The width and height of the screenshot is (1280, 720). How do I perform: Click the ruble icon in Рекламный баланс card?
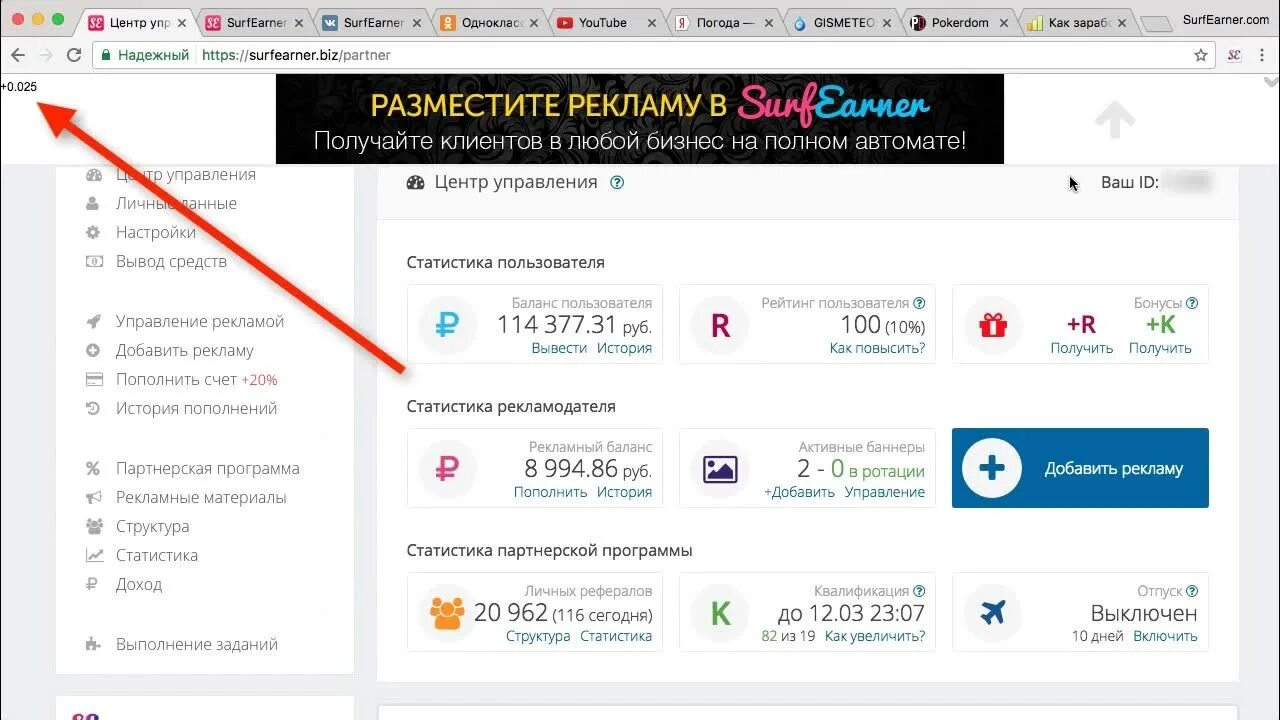pyautogui.click(x=447, y=468)
